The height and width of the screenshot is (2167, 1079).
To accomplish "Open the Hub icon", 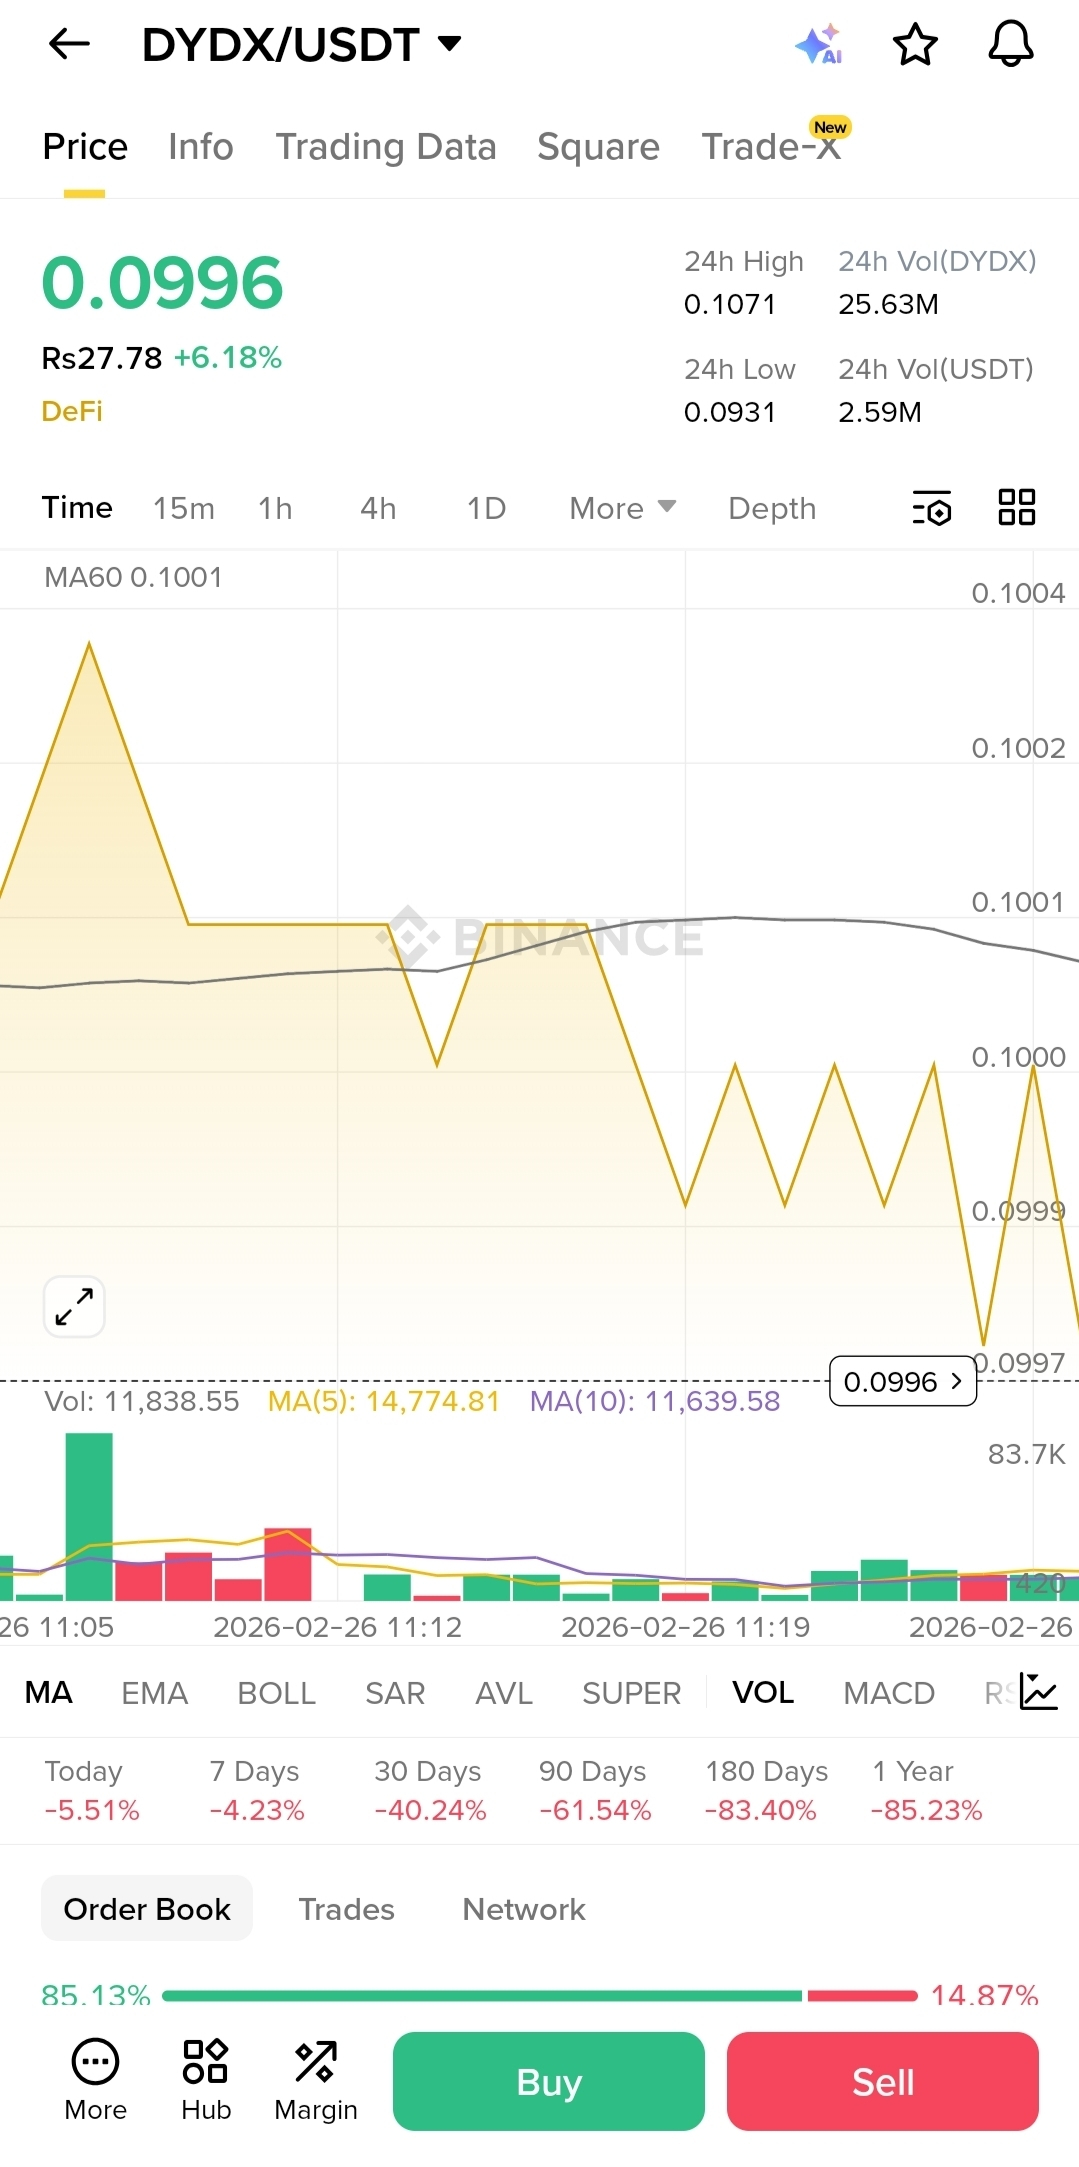I will click(206, 2080).
